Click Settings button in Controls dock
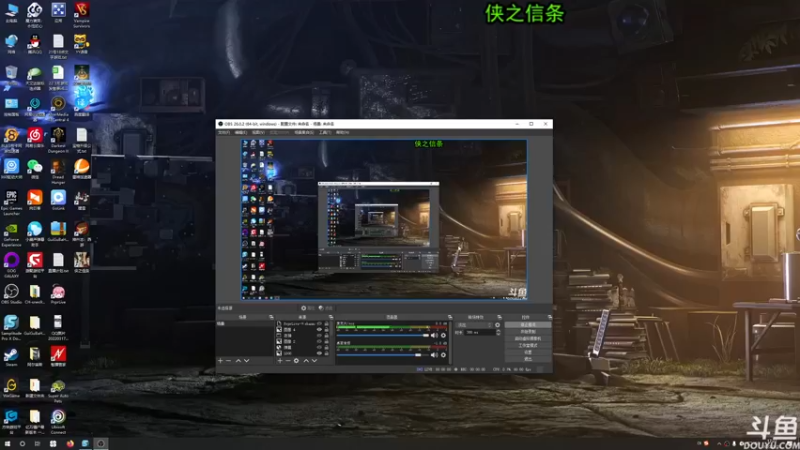 point(528,352)
